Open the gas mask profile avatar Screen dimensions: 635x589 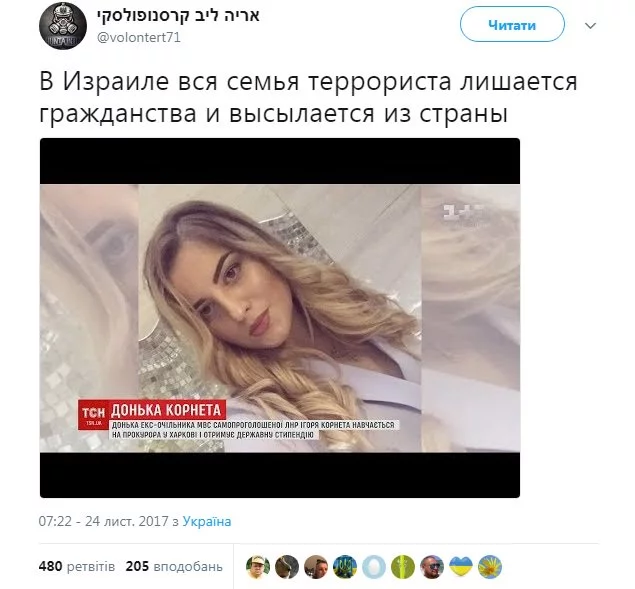[63, 26]
